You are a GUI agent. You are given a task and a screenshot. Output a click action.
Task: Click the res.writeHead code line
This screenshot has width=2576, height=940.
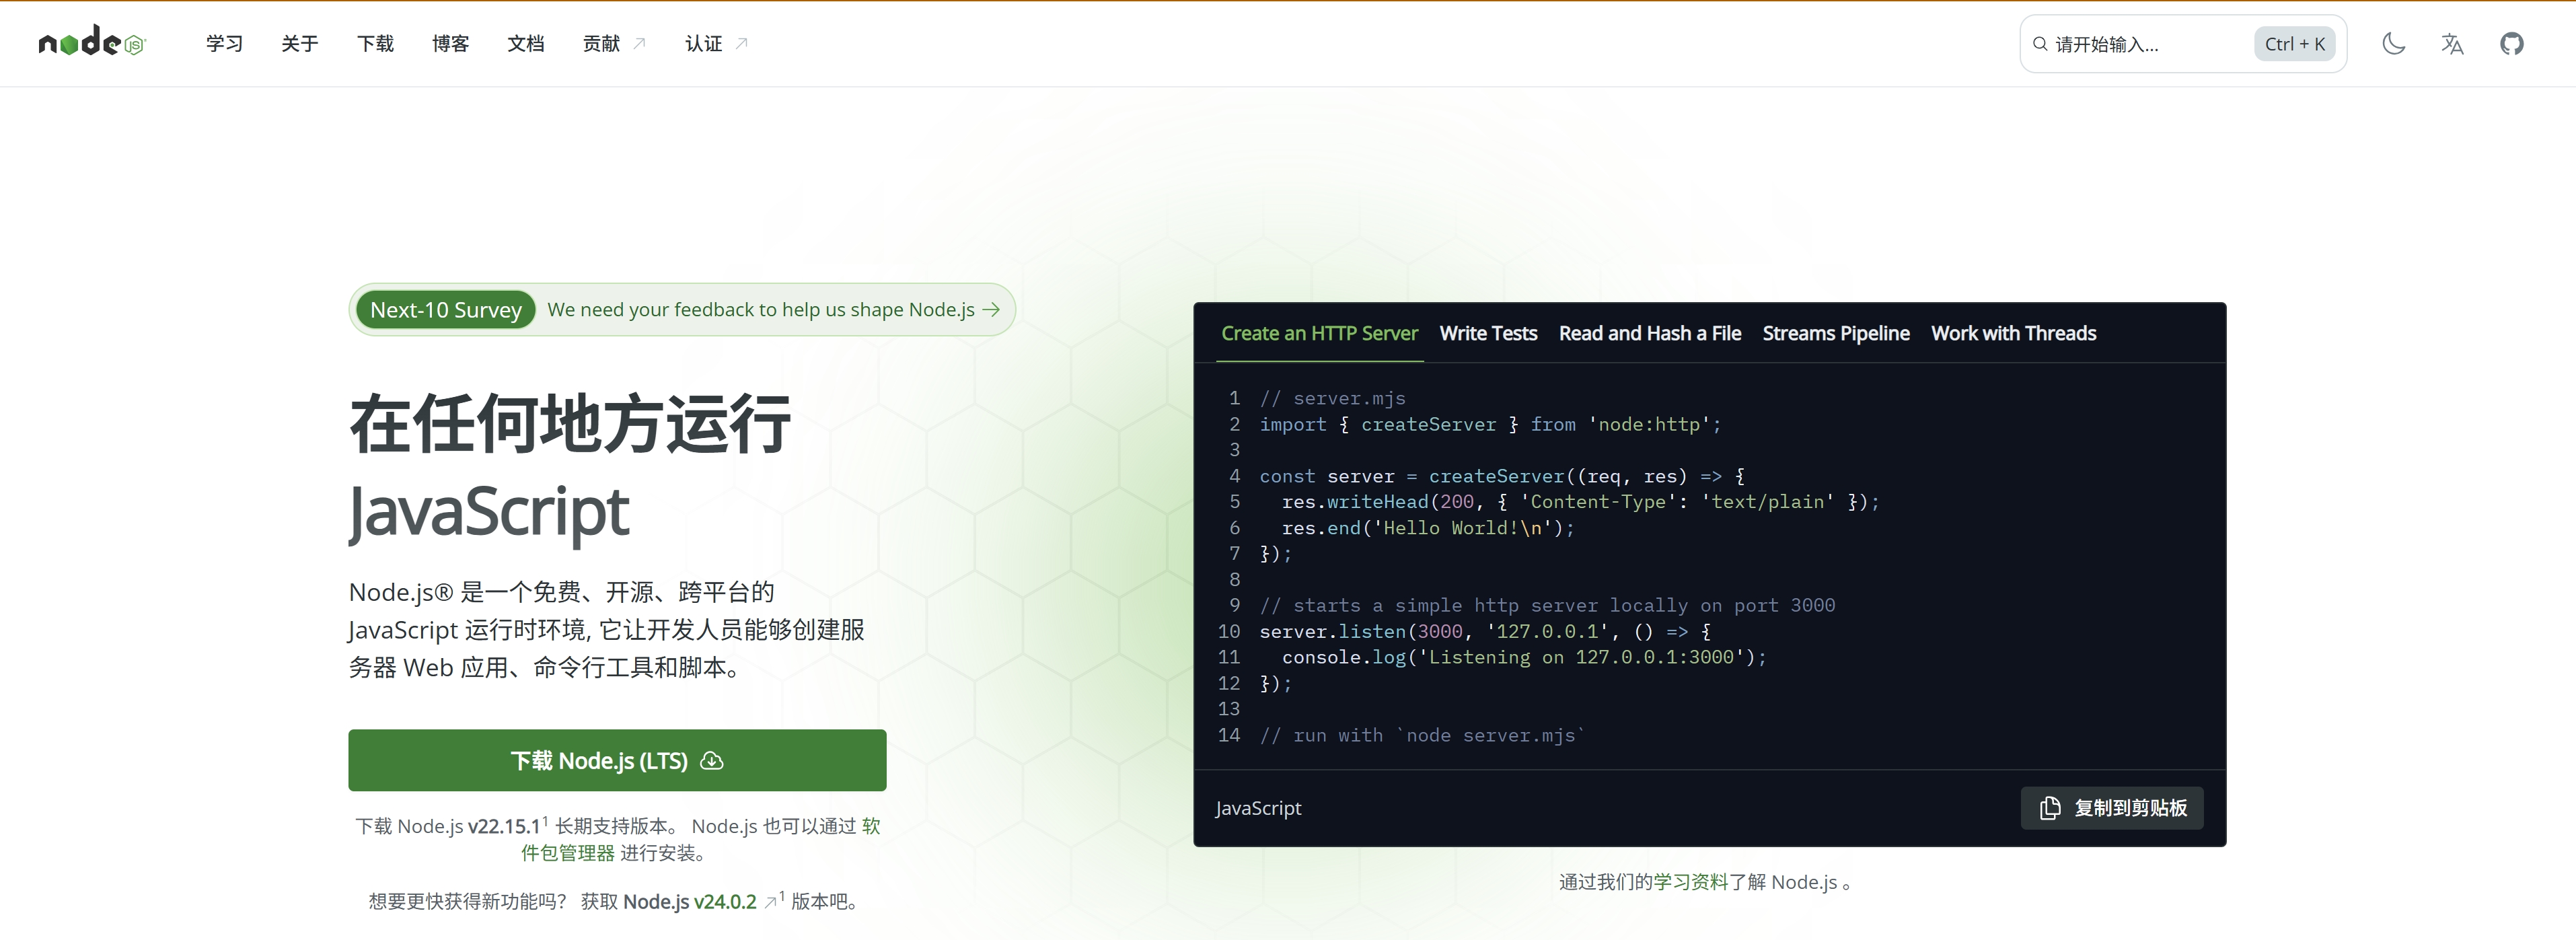point(1580,502)
